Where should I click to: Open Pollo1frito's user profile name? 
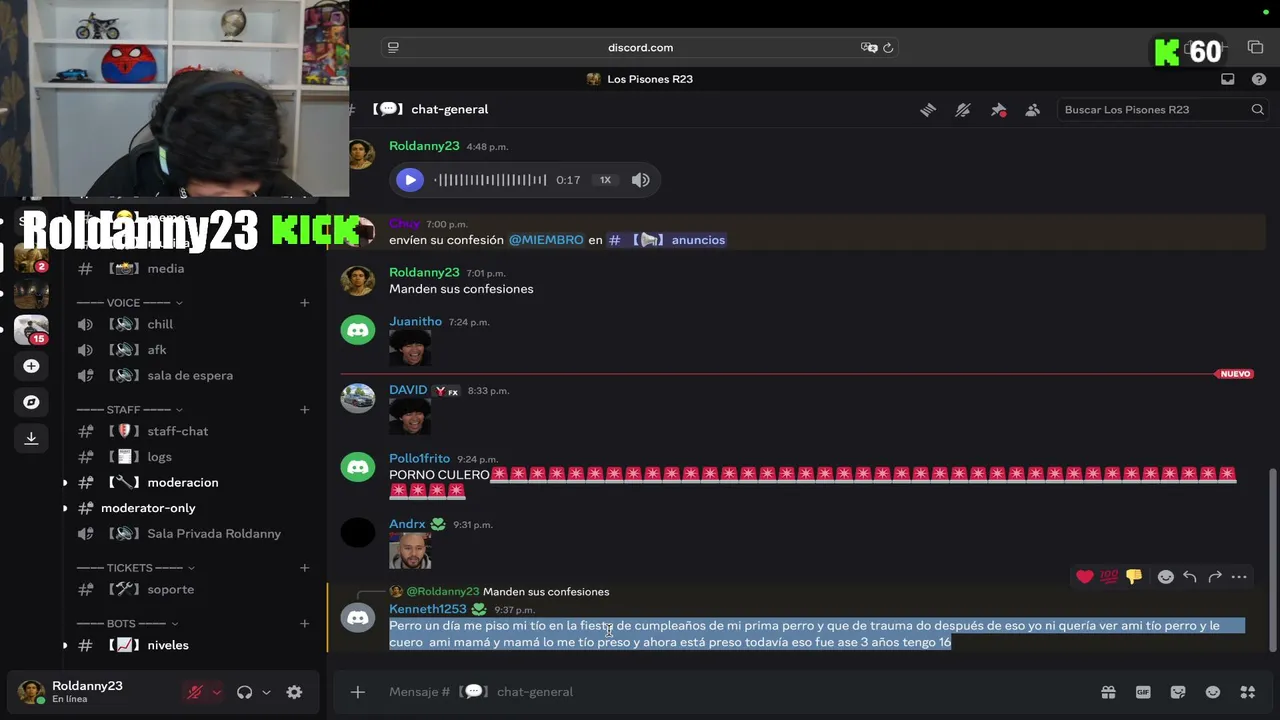click(419, 458)
